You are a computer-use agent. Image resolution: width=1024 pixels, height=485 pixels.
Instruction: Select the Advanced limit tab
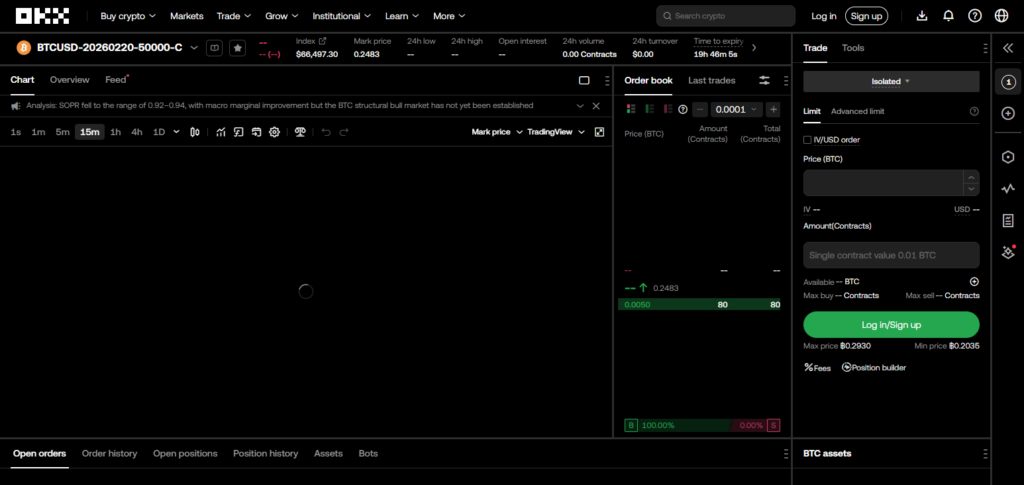[x=857, y=112]
